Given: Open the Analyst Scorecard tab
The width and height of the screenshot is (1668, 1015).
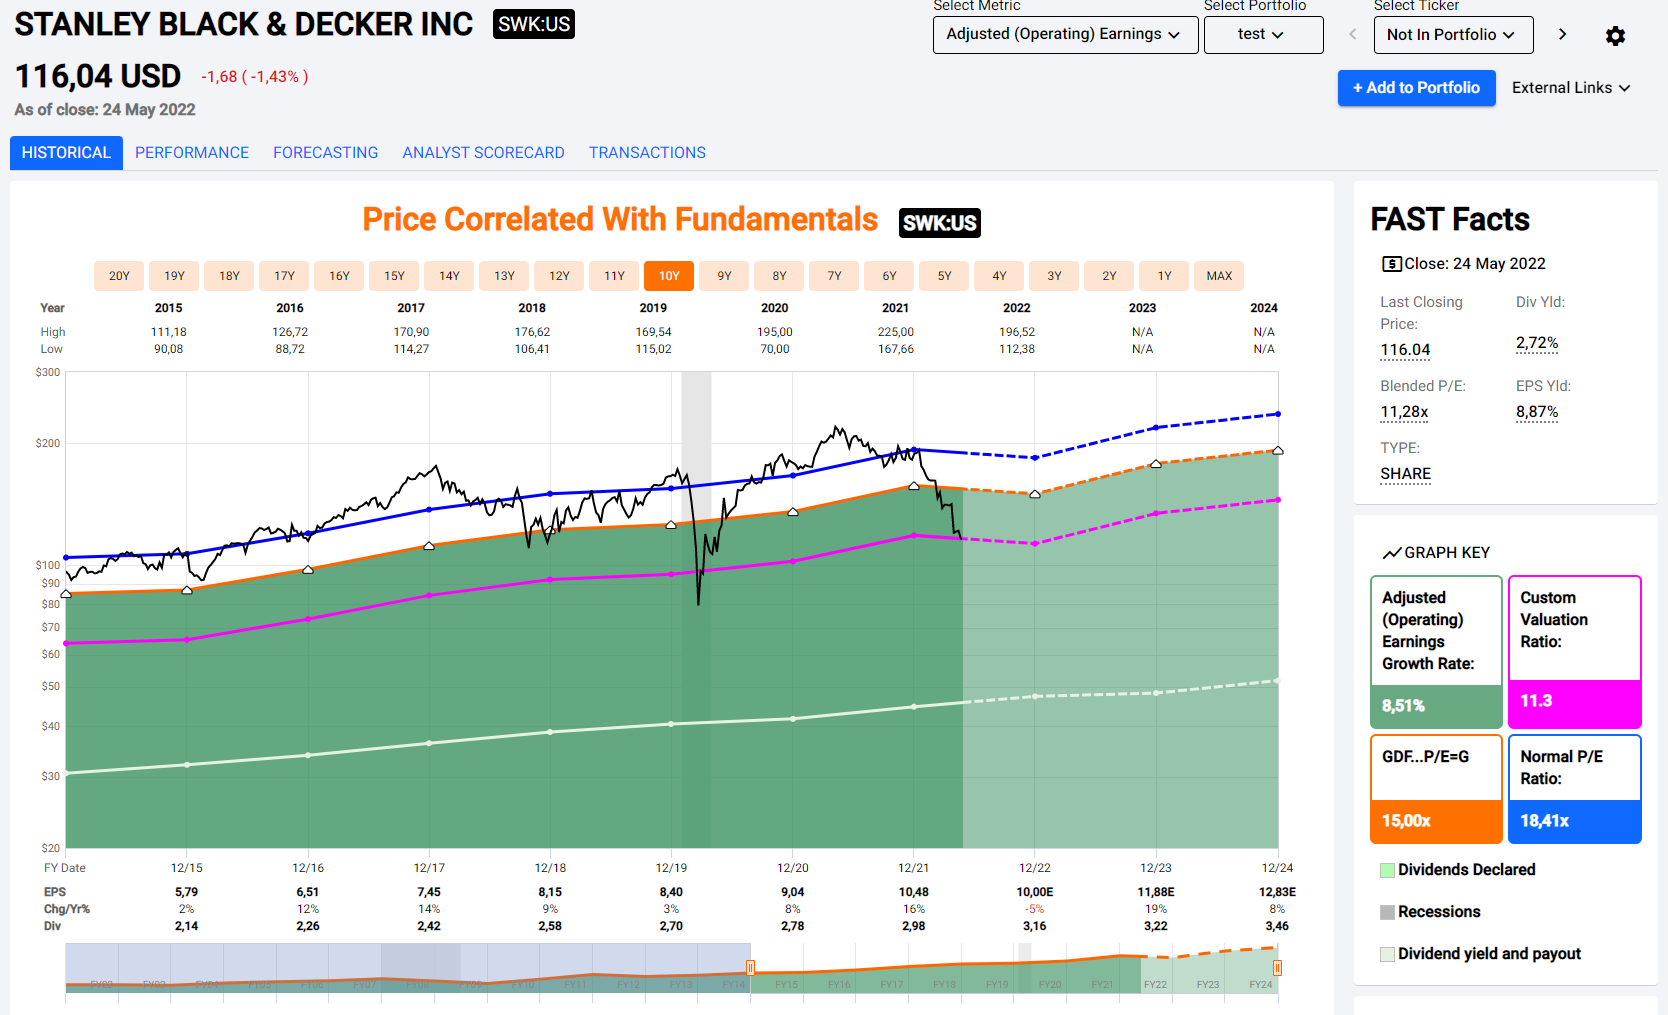Looking at the screenshot, I should (483, 153).
